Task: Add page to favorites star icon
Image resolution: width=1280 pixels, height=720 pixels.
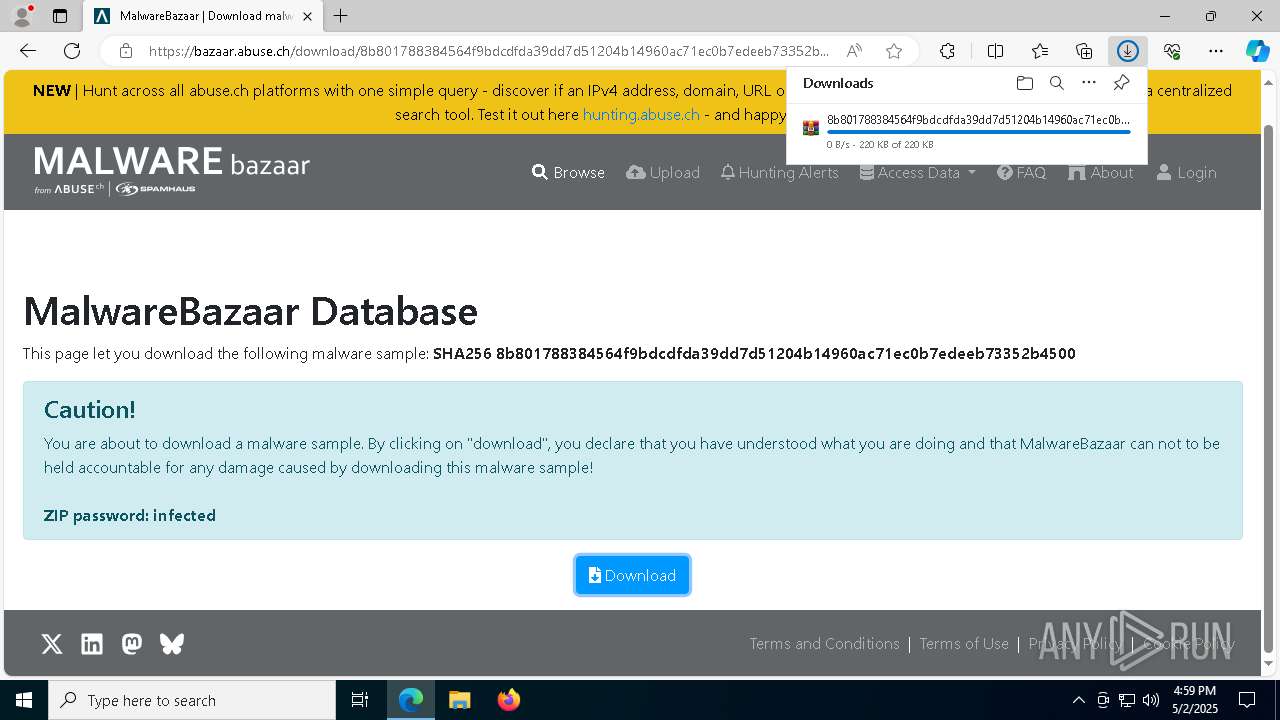Action: (x=894, y=51)
